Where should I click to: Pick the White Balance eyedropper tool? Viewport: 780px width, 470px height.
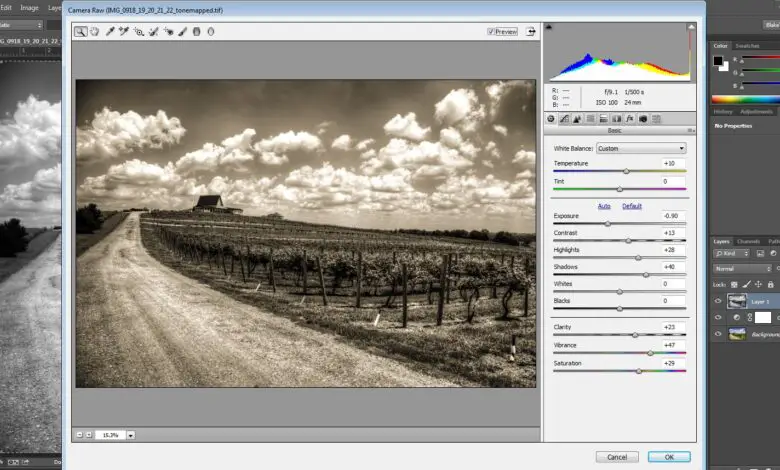click(109, 32)
